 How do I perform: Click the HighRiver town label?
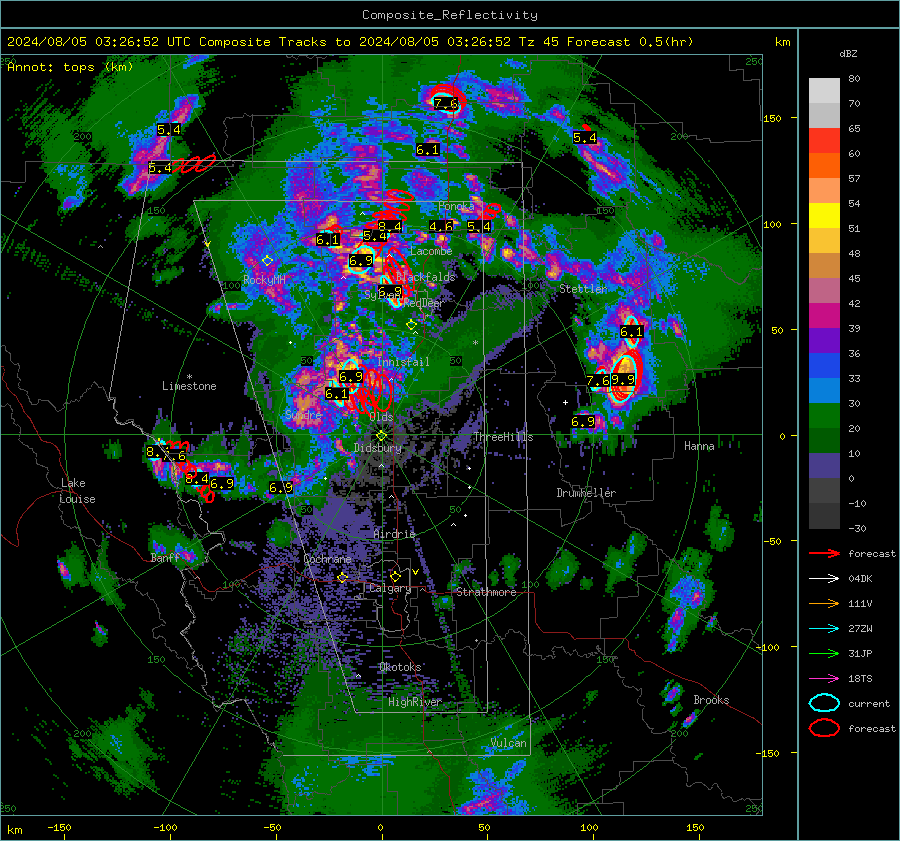[x=415, y=702]
